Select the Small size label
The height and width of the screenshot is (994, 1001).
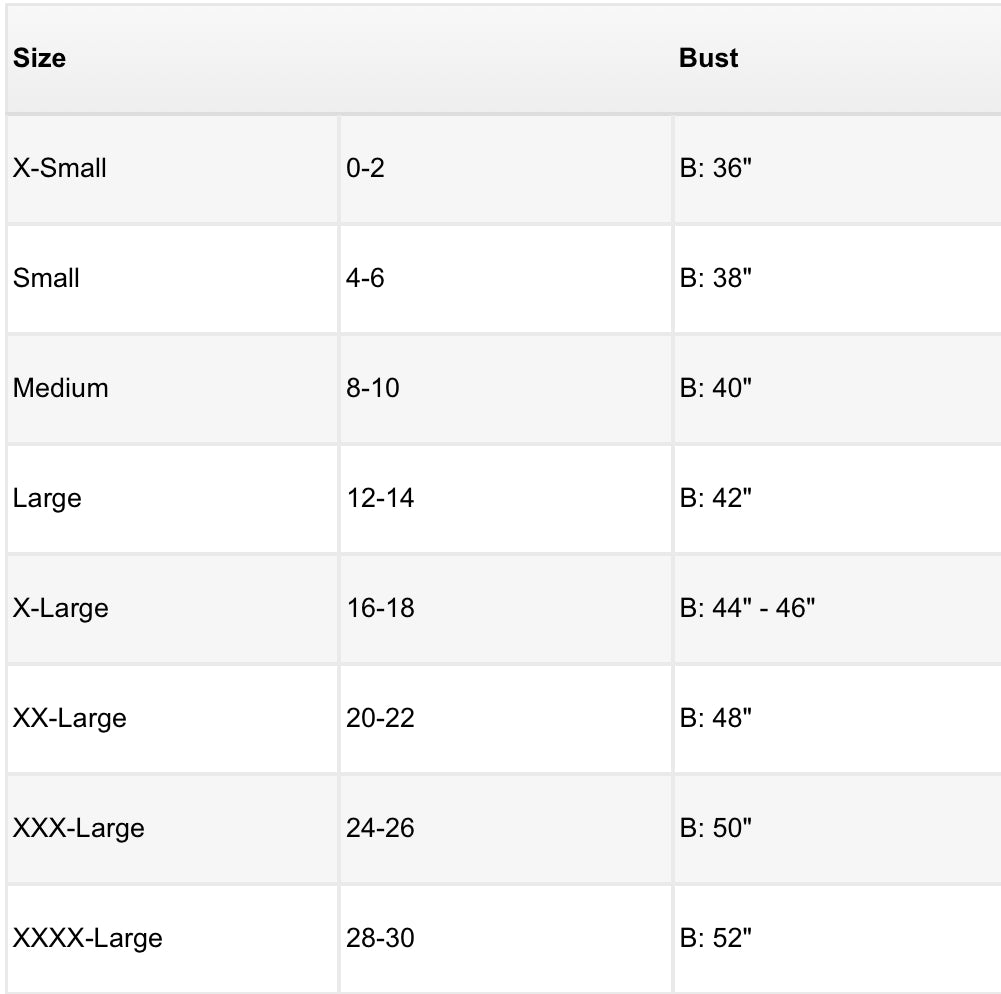point(46,278)
